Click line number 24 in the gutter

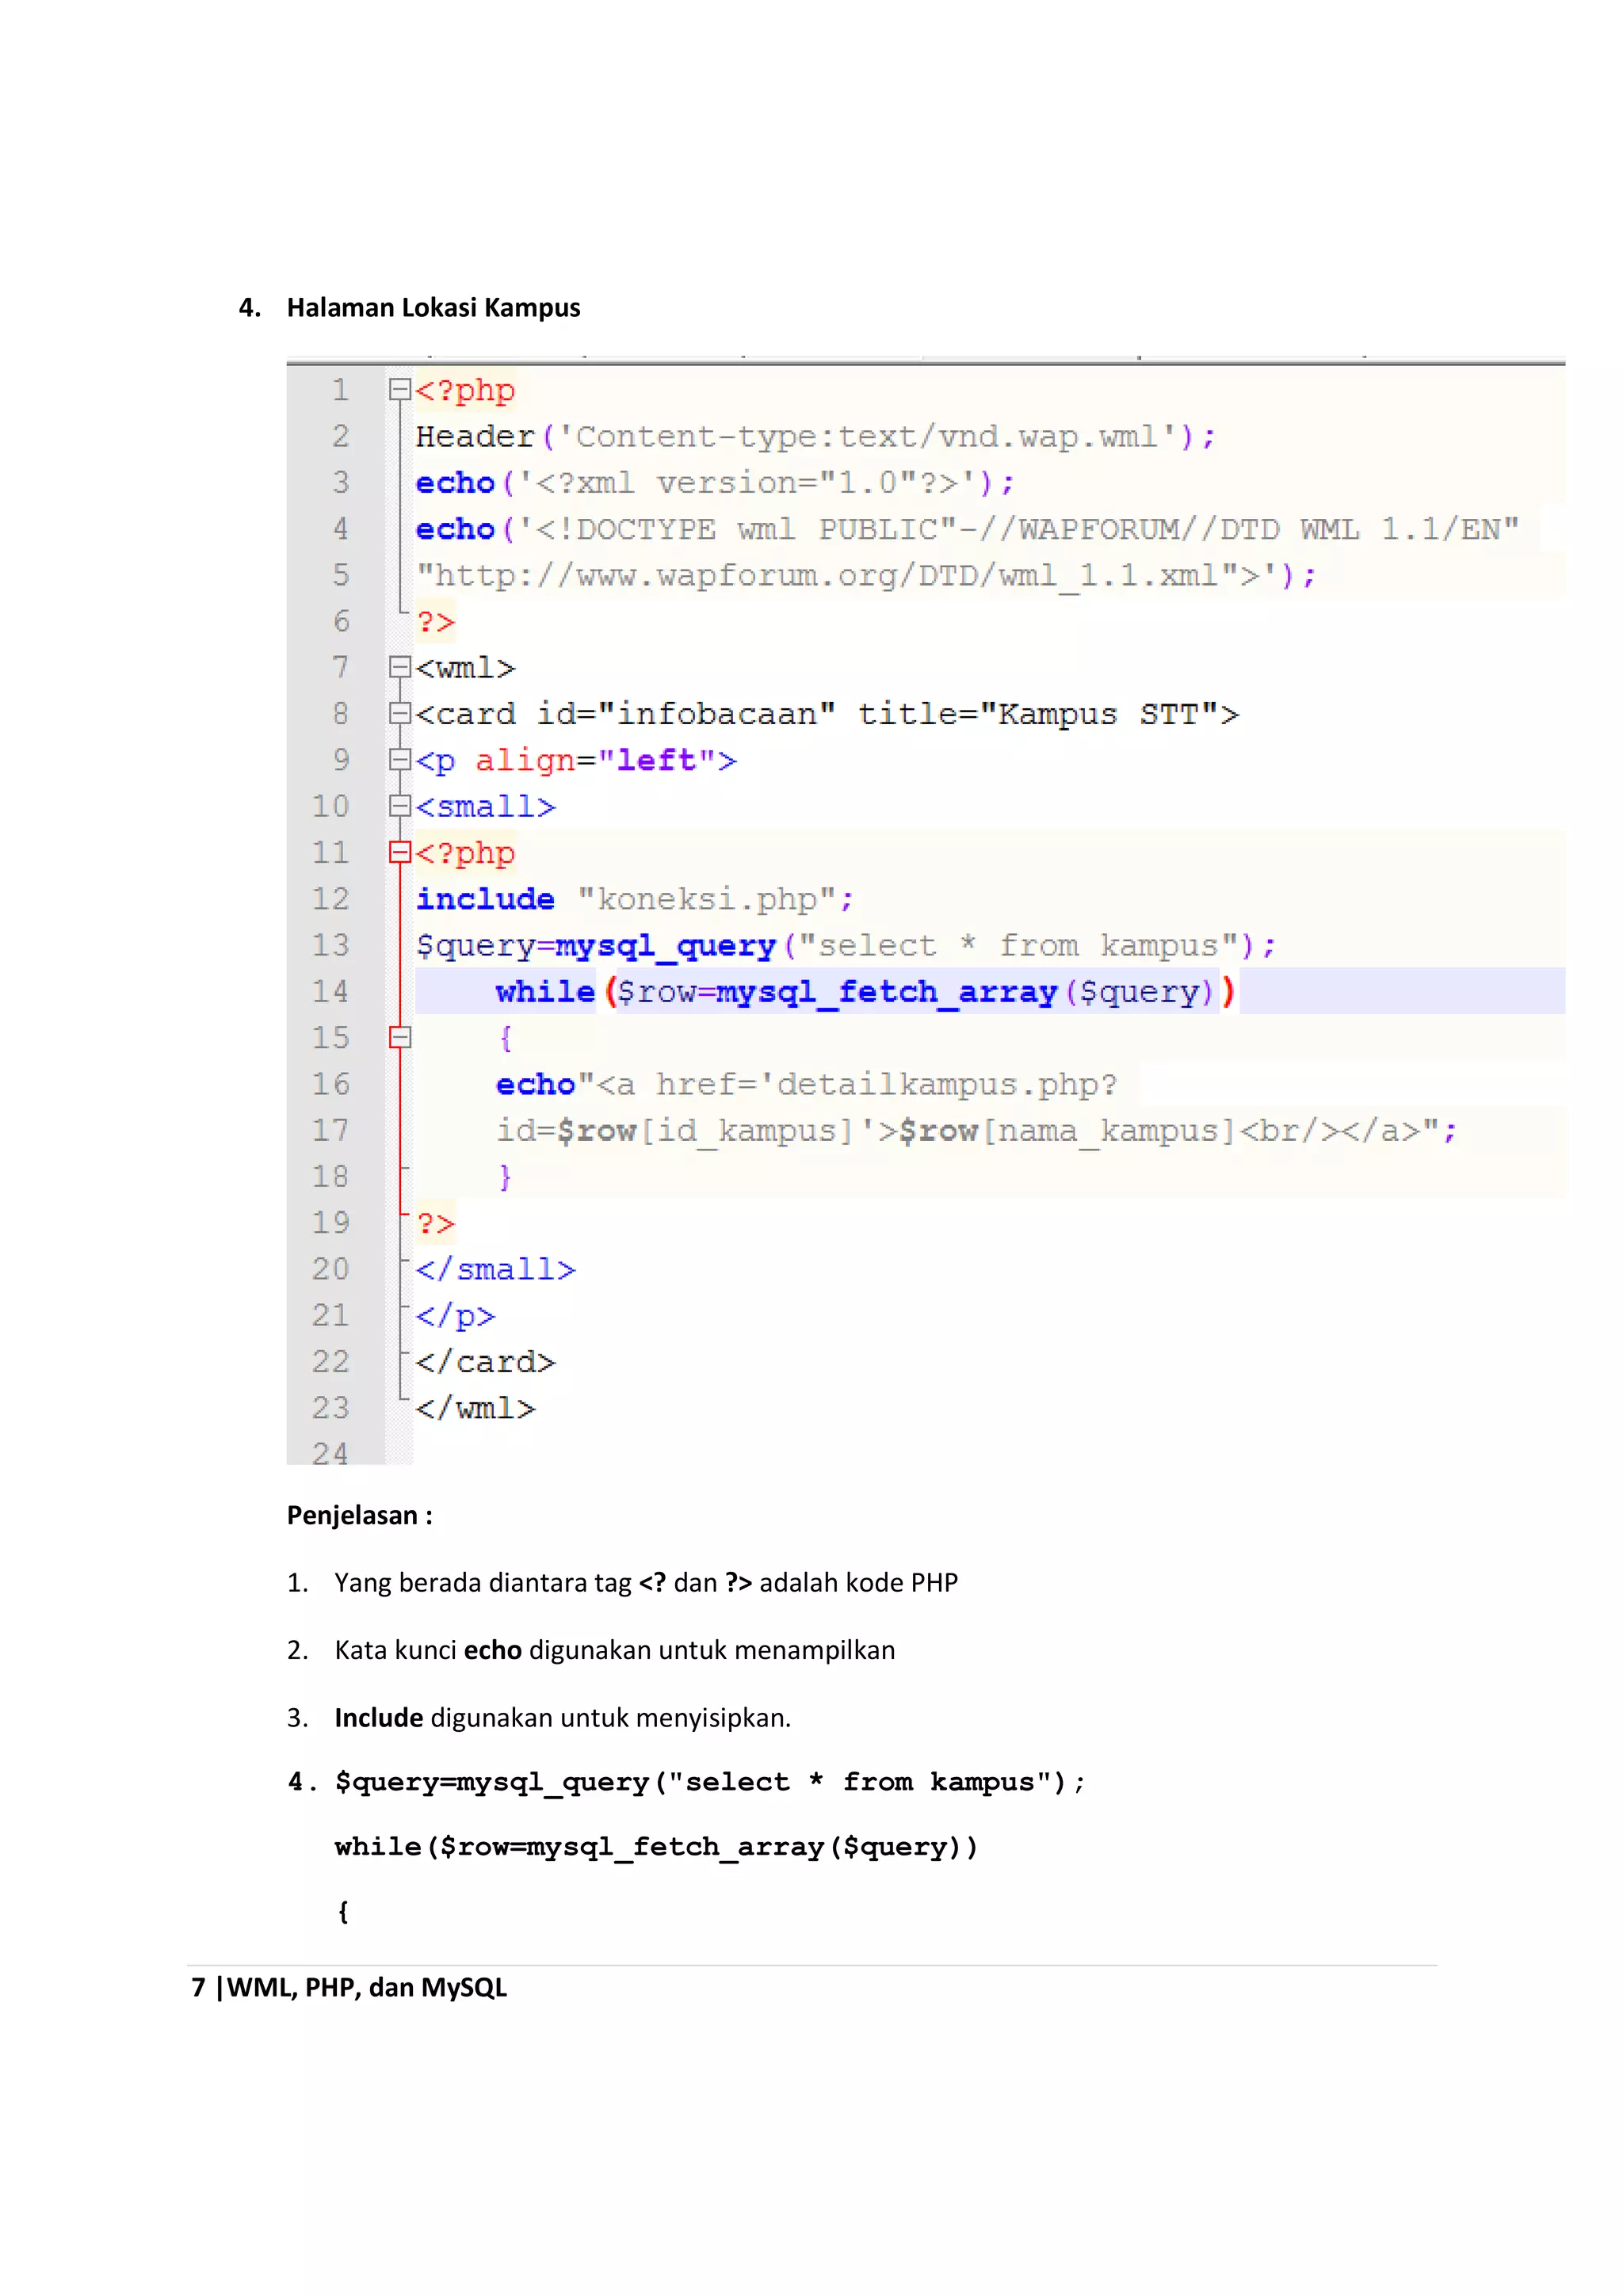[x=331, y=1452]
